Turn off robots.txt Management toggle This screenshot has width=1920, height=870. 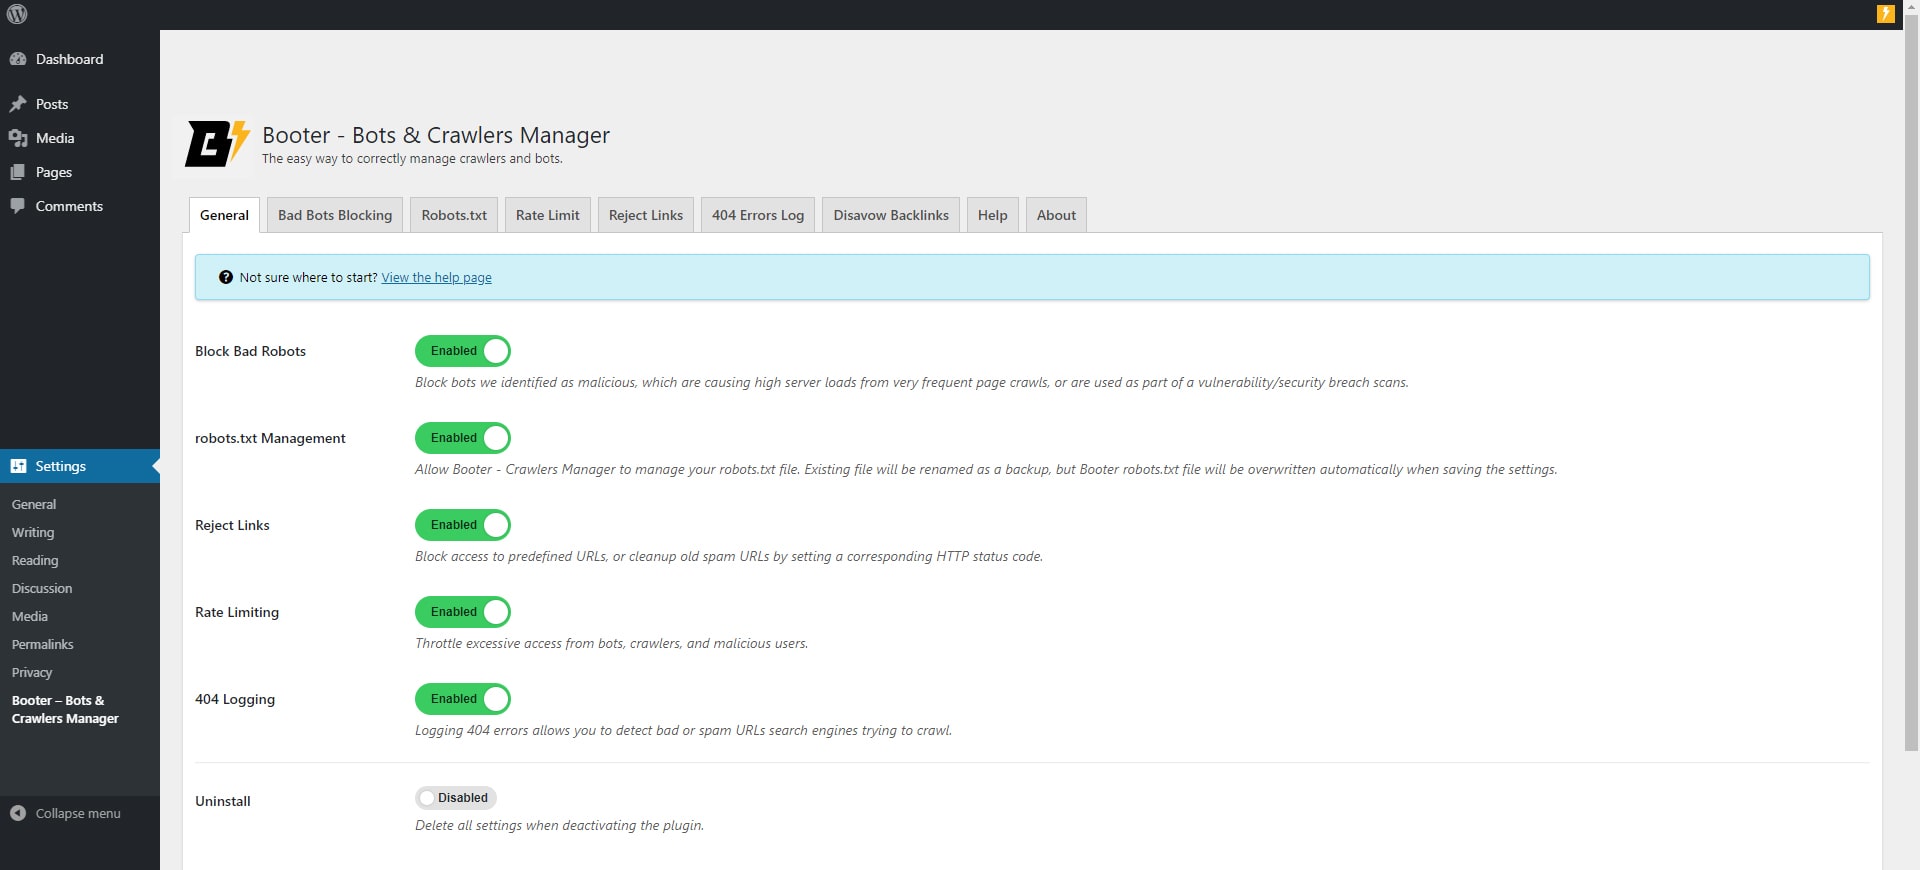pyautogui.click(x=463, y=438)
